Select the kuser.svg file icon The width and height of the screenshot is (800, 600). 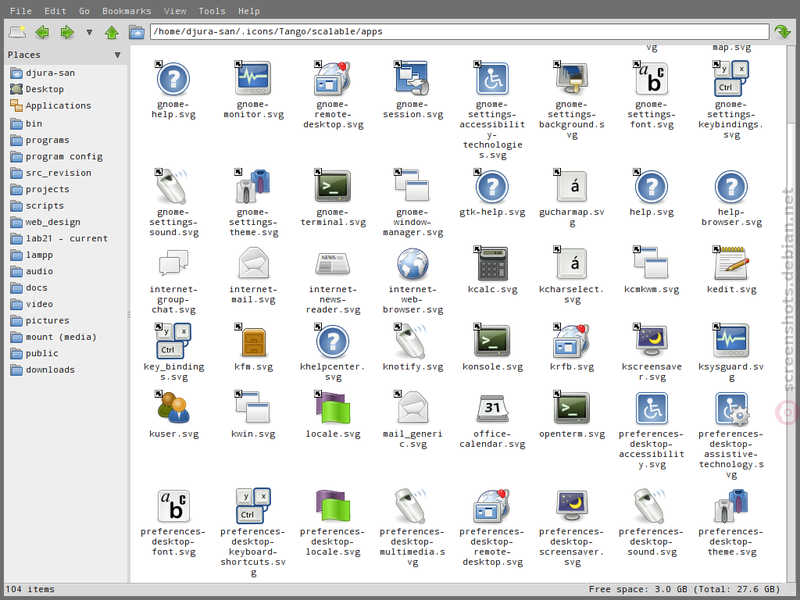coord(173,408)
